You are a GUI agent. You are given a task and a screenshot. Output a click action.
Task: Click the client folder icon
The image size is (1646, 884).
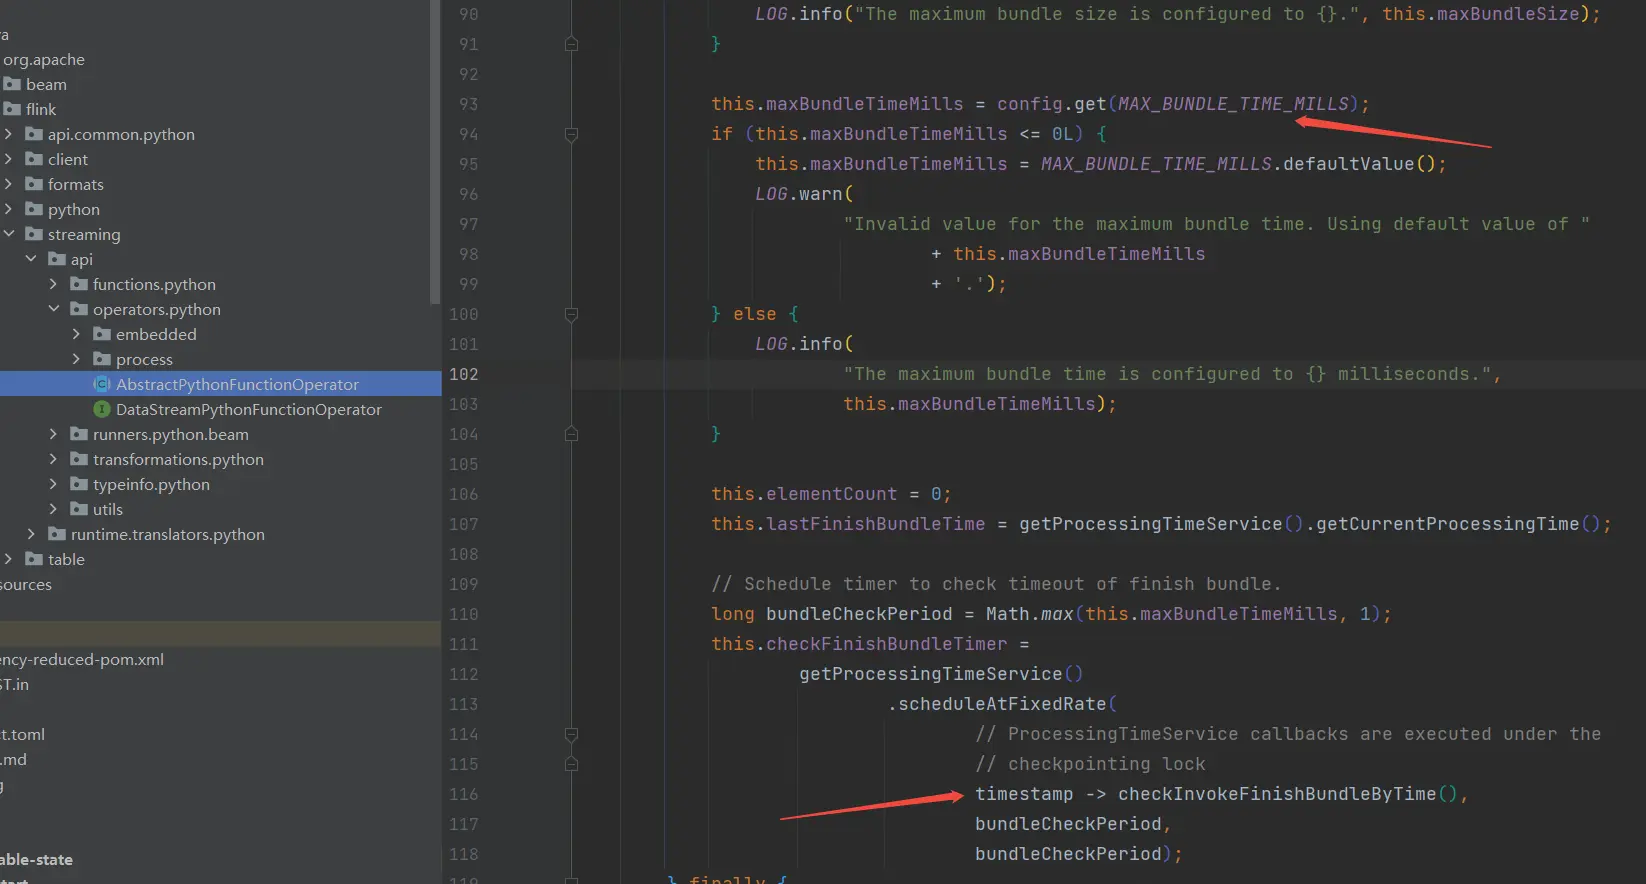point(34,159)
